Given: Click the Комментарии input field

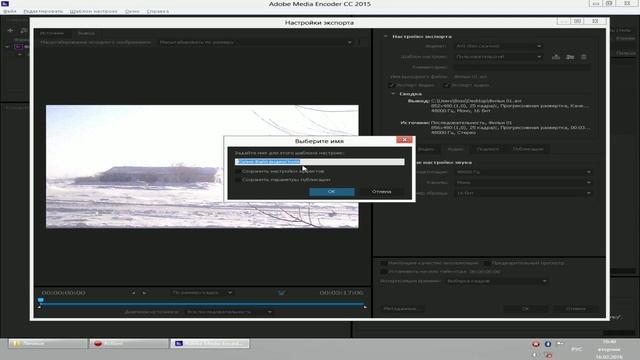Looking at the screenshot, I should [x=522, y=67].
